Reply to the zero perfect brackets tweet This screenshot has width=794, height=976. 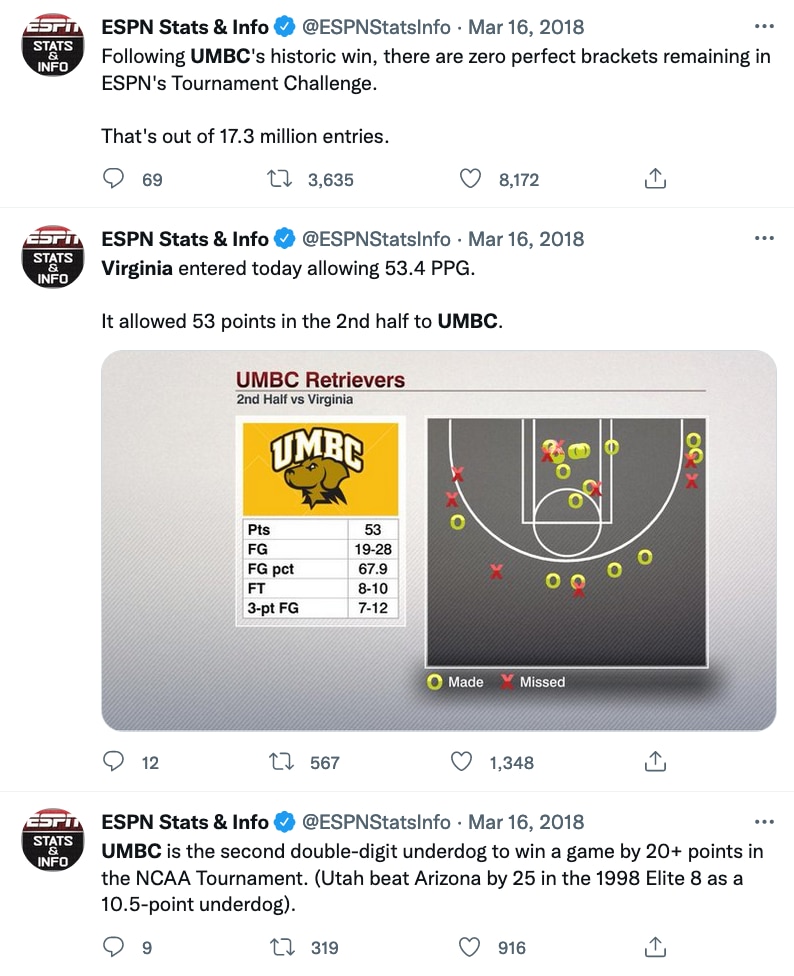115,179
